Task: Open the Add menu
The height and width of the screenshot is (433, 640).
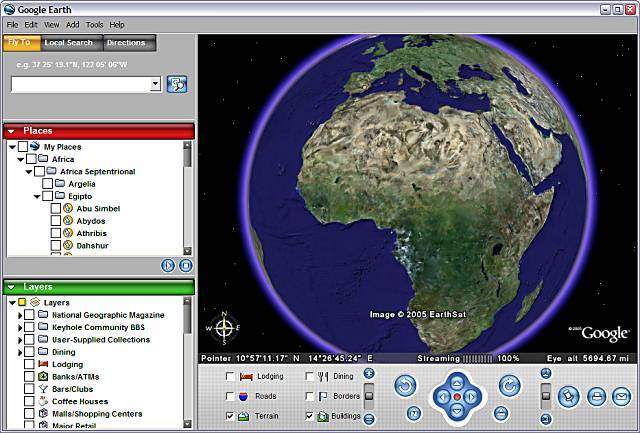Action: tap(73, 25)
